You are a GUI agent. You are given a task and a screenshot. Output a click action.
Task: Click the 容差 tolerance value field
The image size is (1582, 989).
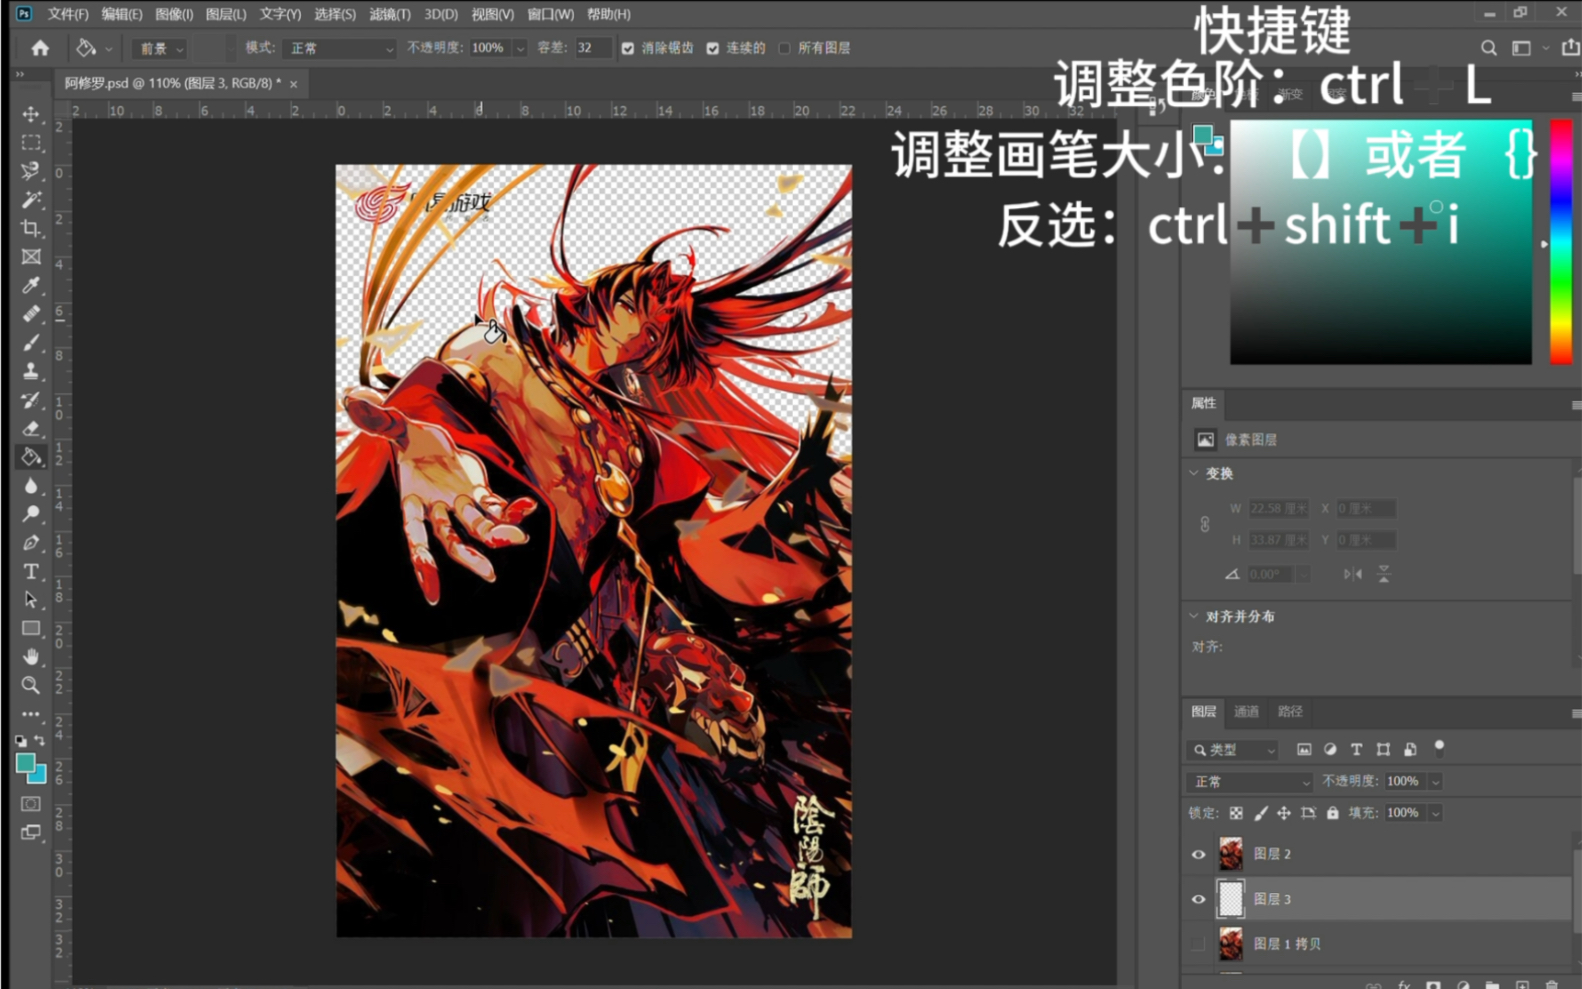pyautogui.click(x=592, y=48)
